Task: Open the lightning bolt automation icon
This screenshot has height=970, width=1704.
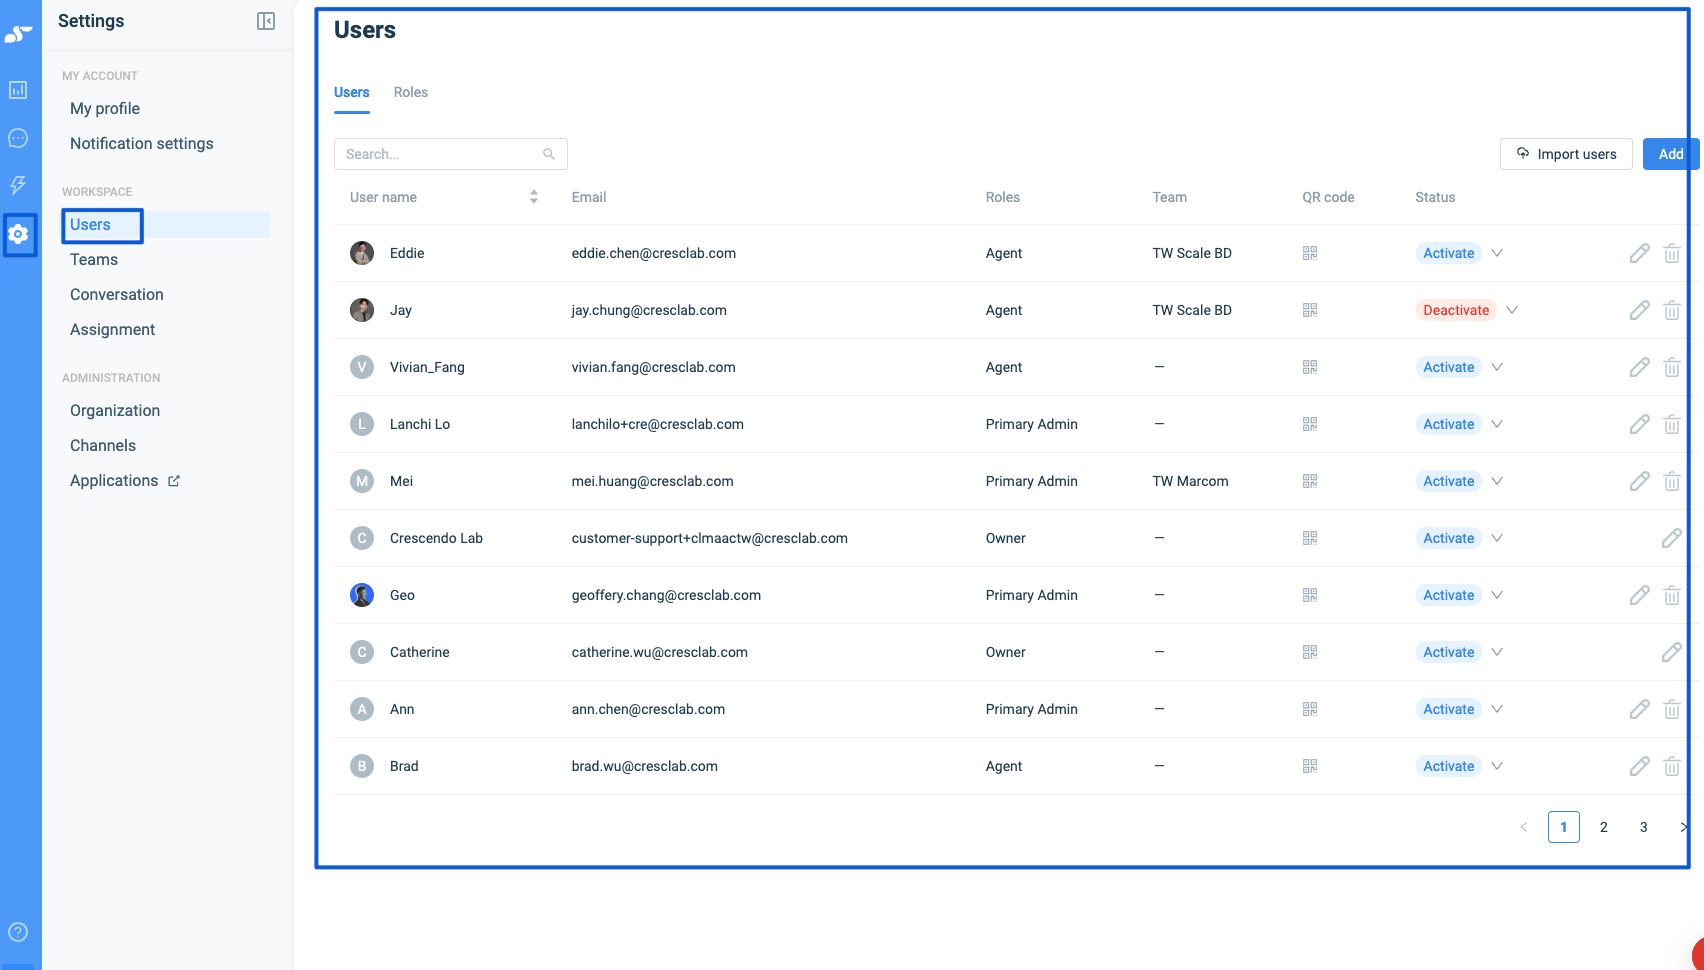Action: pyautogui.click(x=18, y=185)
